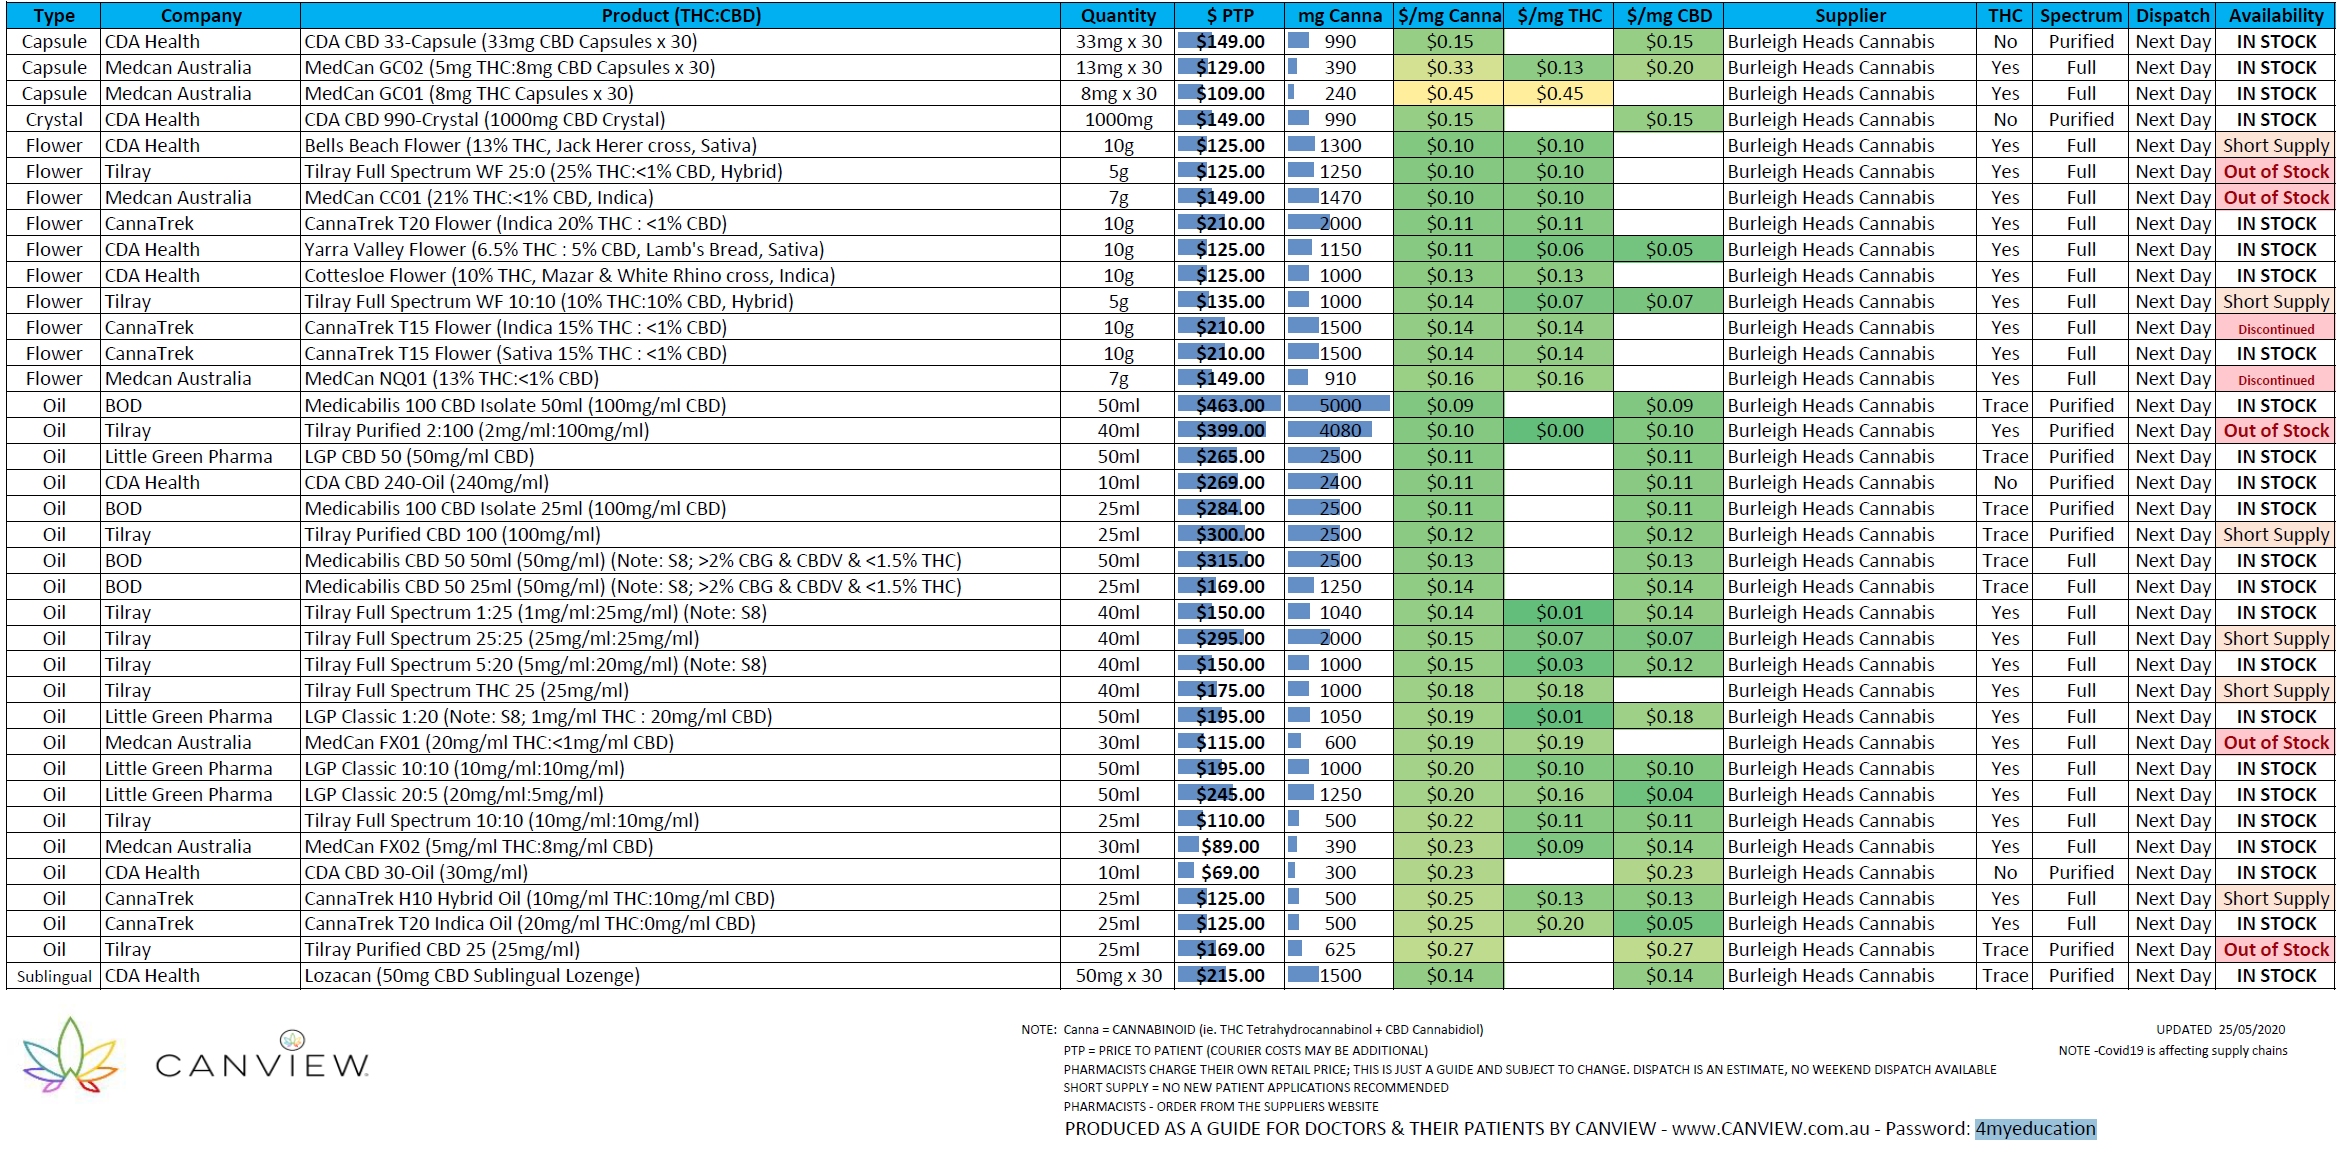Click the $295.00 price cell
The height and width of the screenshot is (1152, 2338).
point(1230,639)
